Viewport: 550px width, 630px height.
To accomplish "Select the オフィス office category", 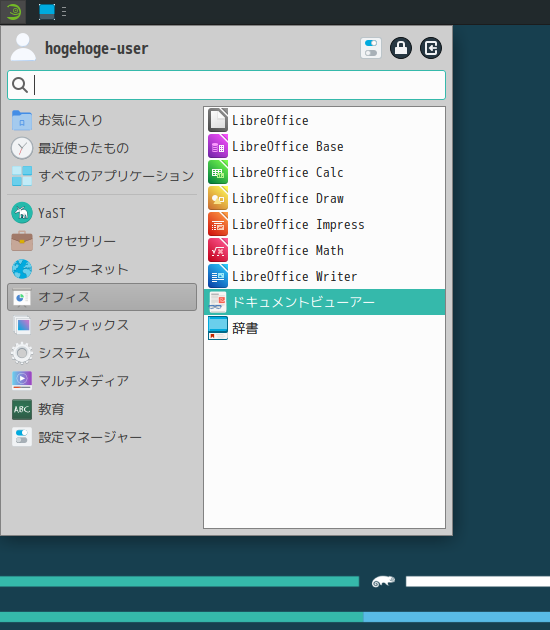I will [102, 297].
